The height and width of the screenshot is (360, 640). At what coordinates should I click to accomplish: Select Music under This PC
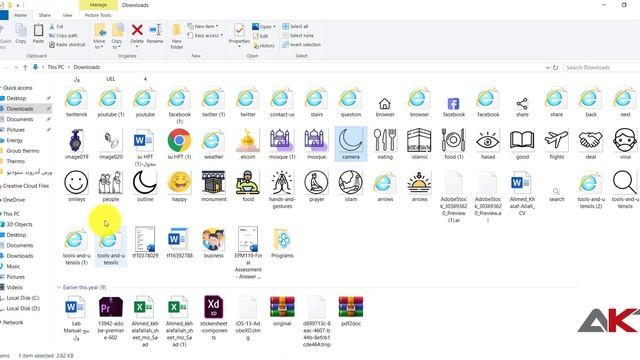point(13,266)
